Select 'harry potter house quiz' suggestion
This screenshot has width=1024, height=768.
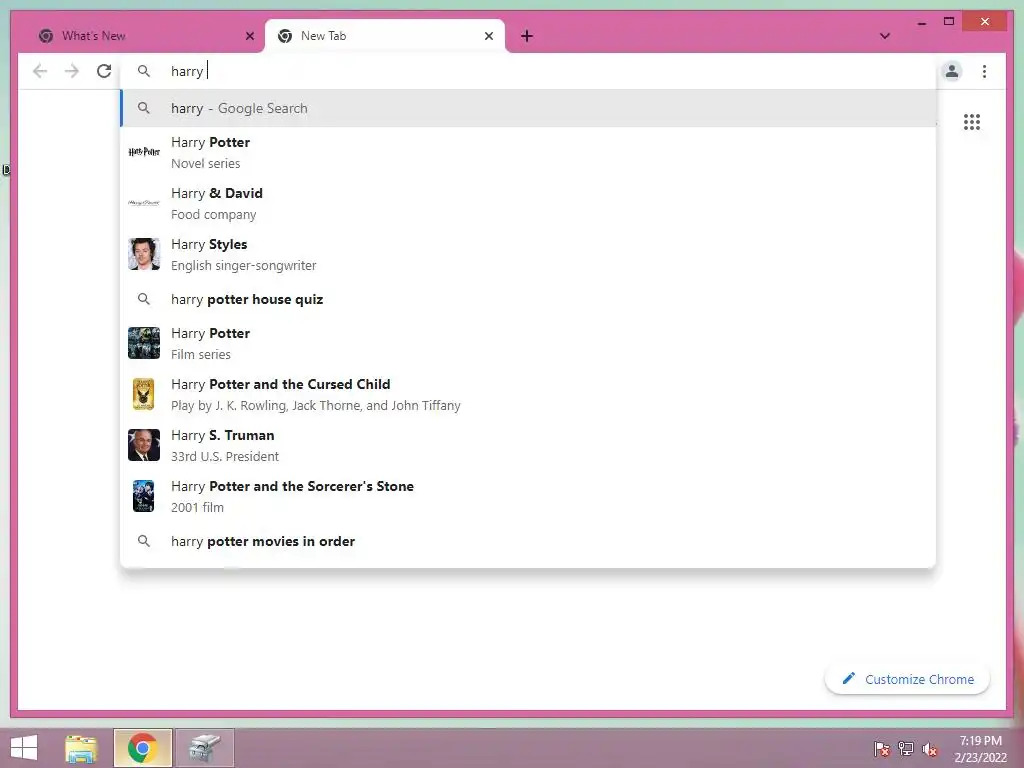(528, 299)
